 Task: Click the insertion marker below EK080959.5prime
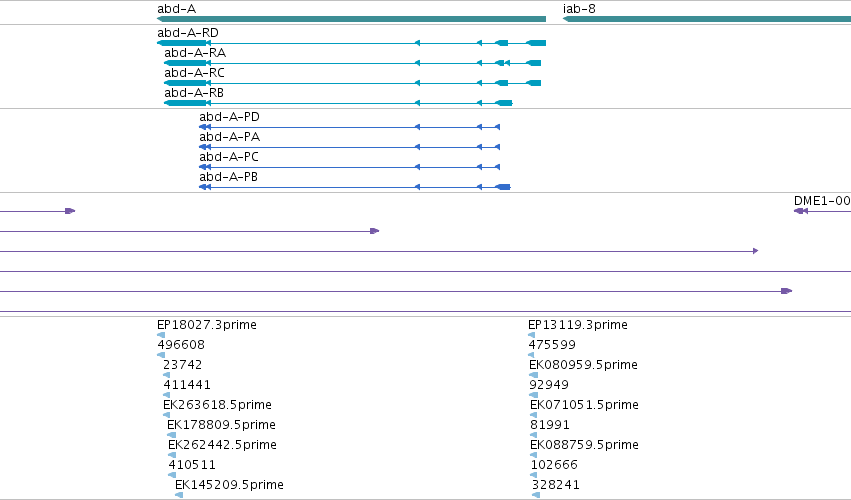coord(534,375)
